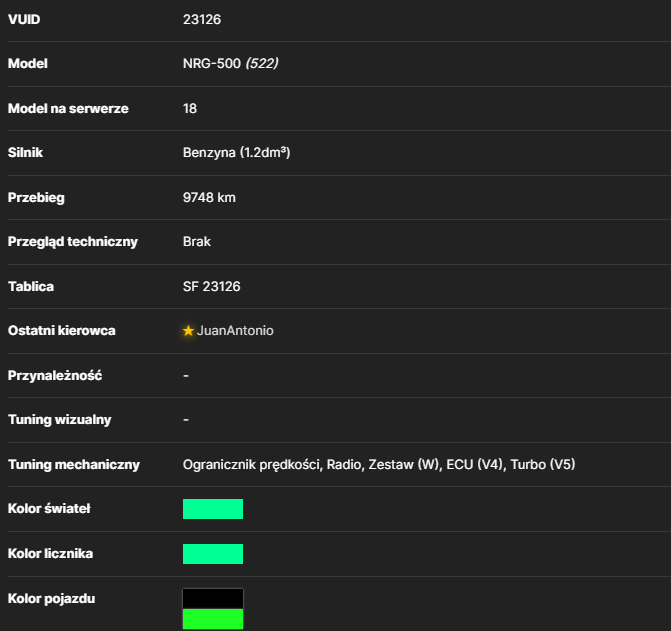The image size is (671, 631).
Task: Click the VUID value 23126
Action: tap(202, 19)
